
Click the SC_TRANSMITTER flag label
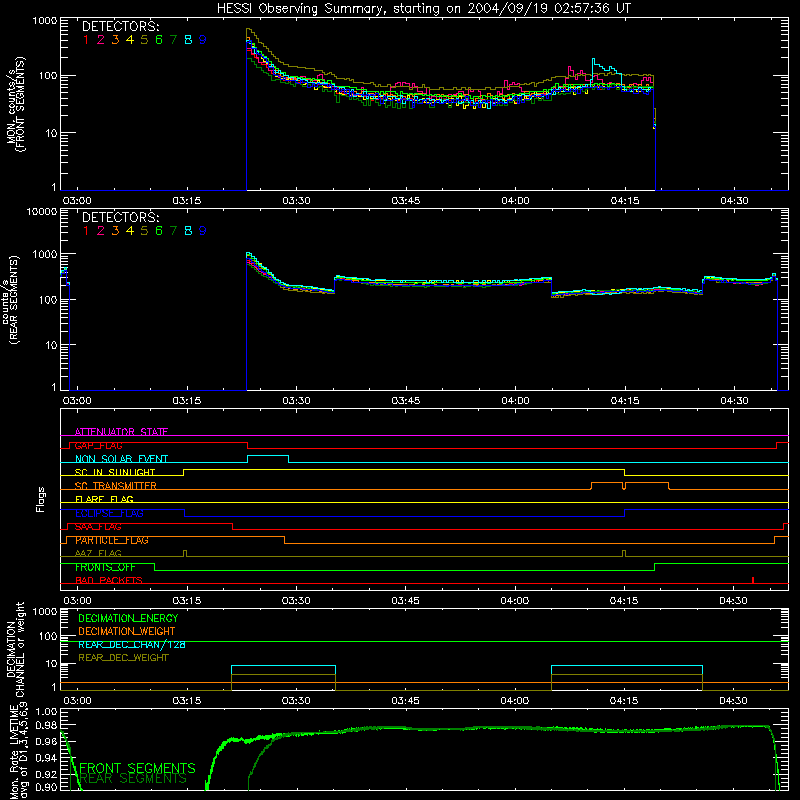tap(116, 486)
